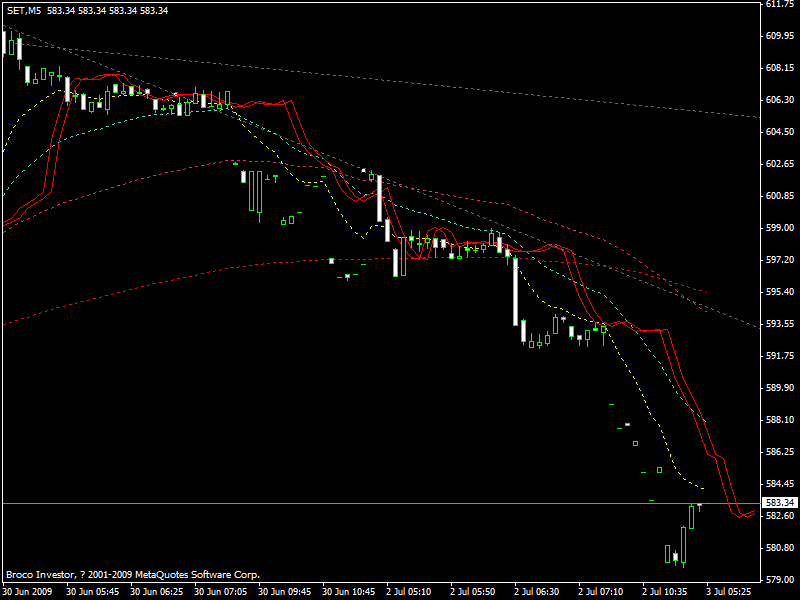Click price level 584.45 on the scale
Screen dimensions: 800x600
pyautogui.click(x=780, y=484)
